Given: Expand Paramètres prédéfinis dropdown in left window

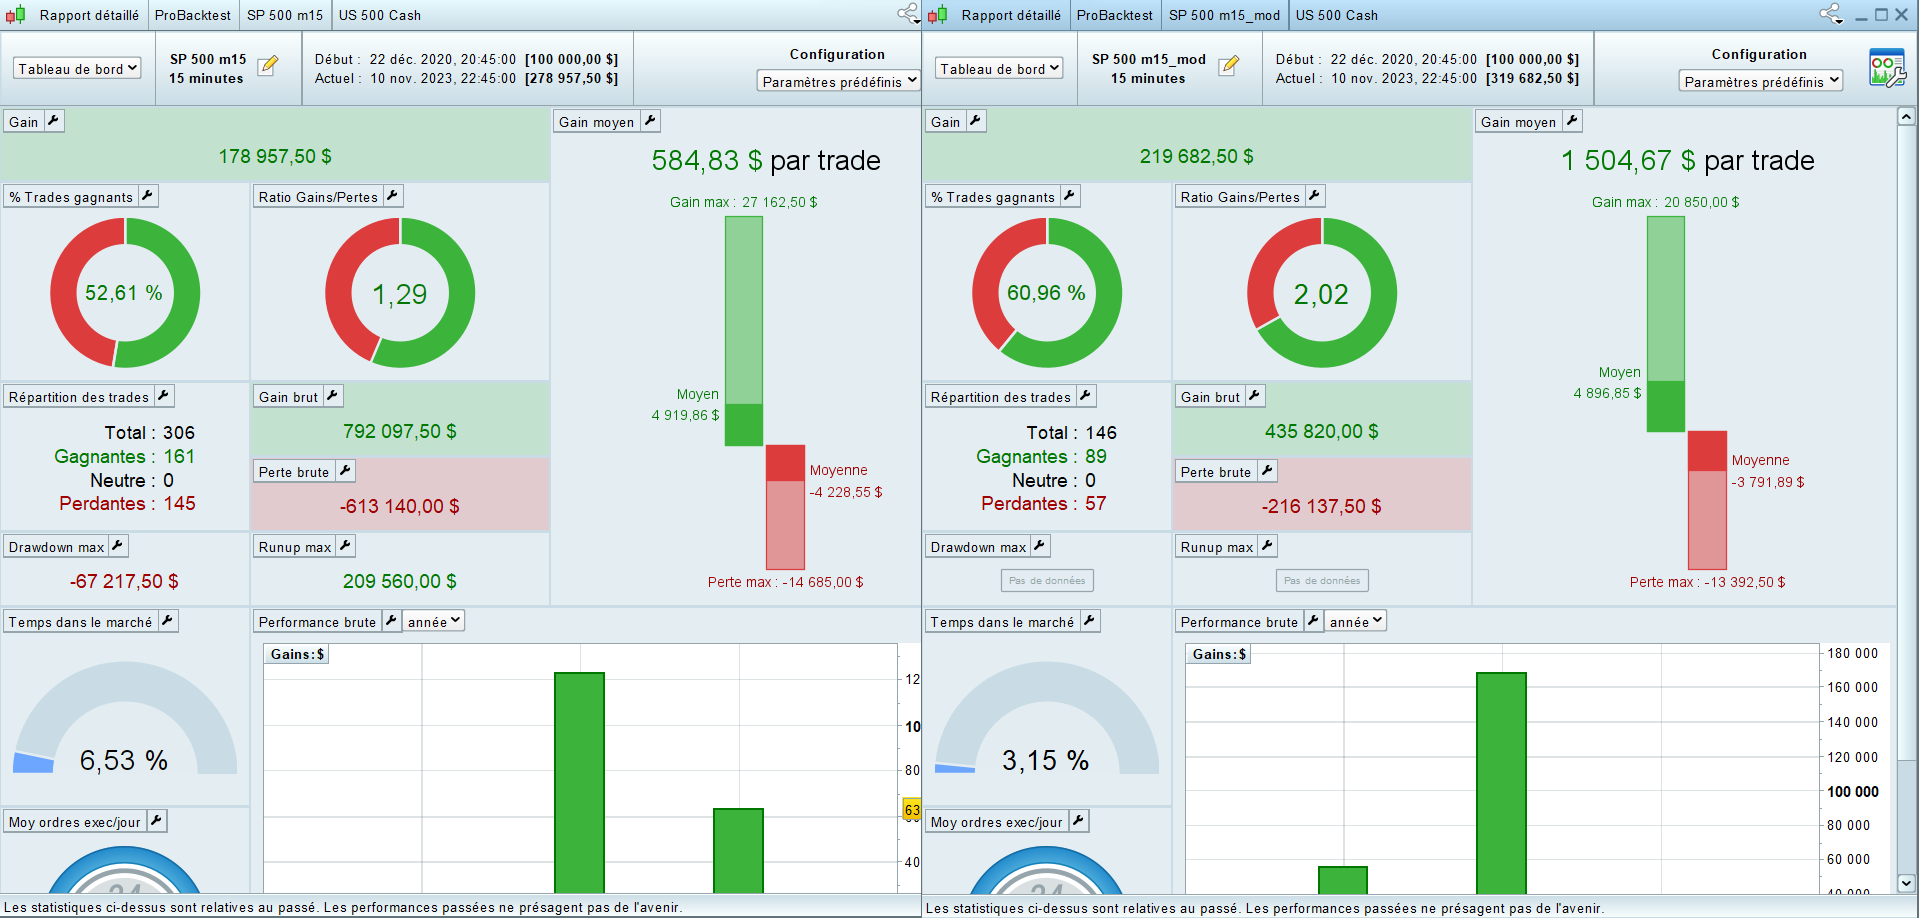Looking at the screenshot, I should pos(838,81).
